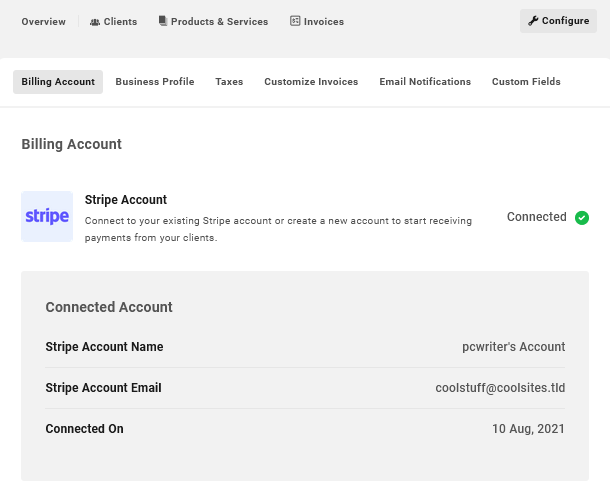Click the 10 Aug, 2021 date
Screen dimensions: 610x503
528,429
